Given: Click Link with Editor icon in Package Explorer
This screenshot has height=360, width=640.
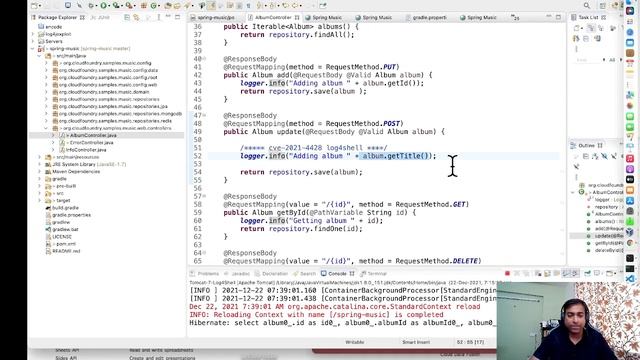Looking at the screenshot, I should [x=136, y=17].
